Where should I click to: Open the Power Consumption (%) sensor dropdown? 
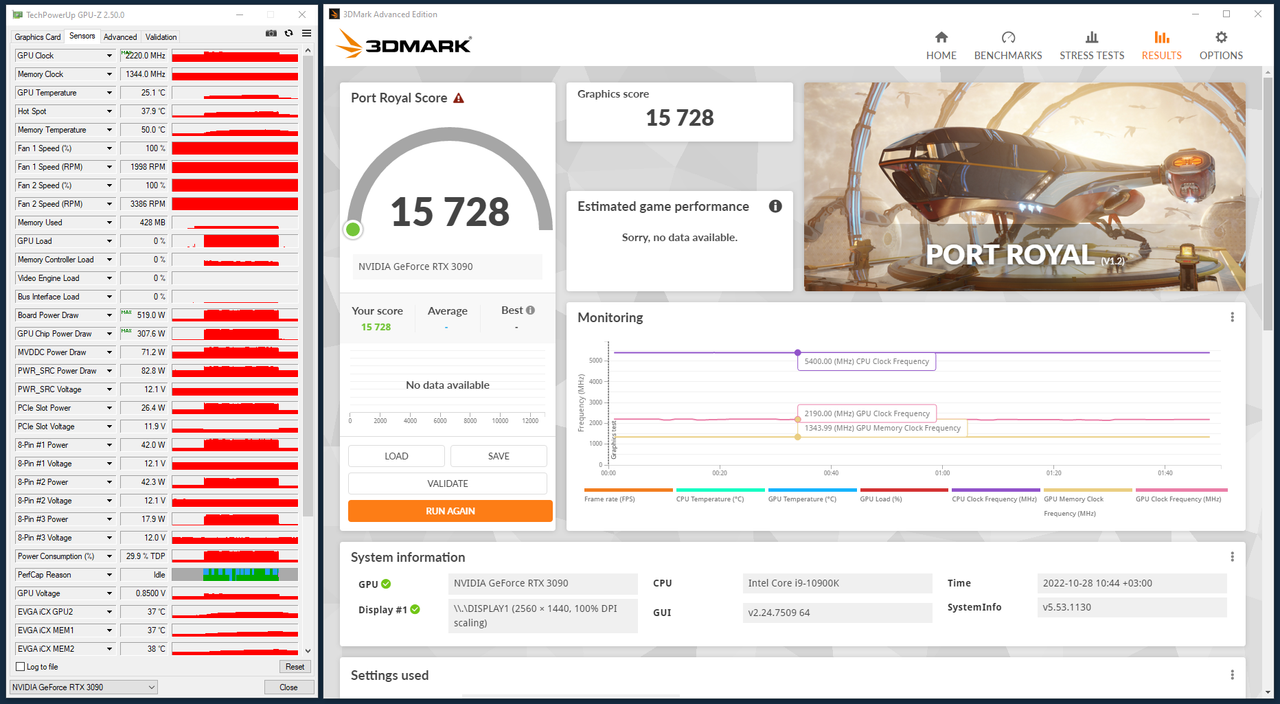coord(110,556)
